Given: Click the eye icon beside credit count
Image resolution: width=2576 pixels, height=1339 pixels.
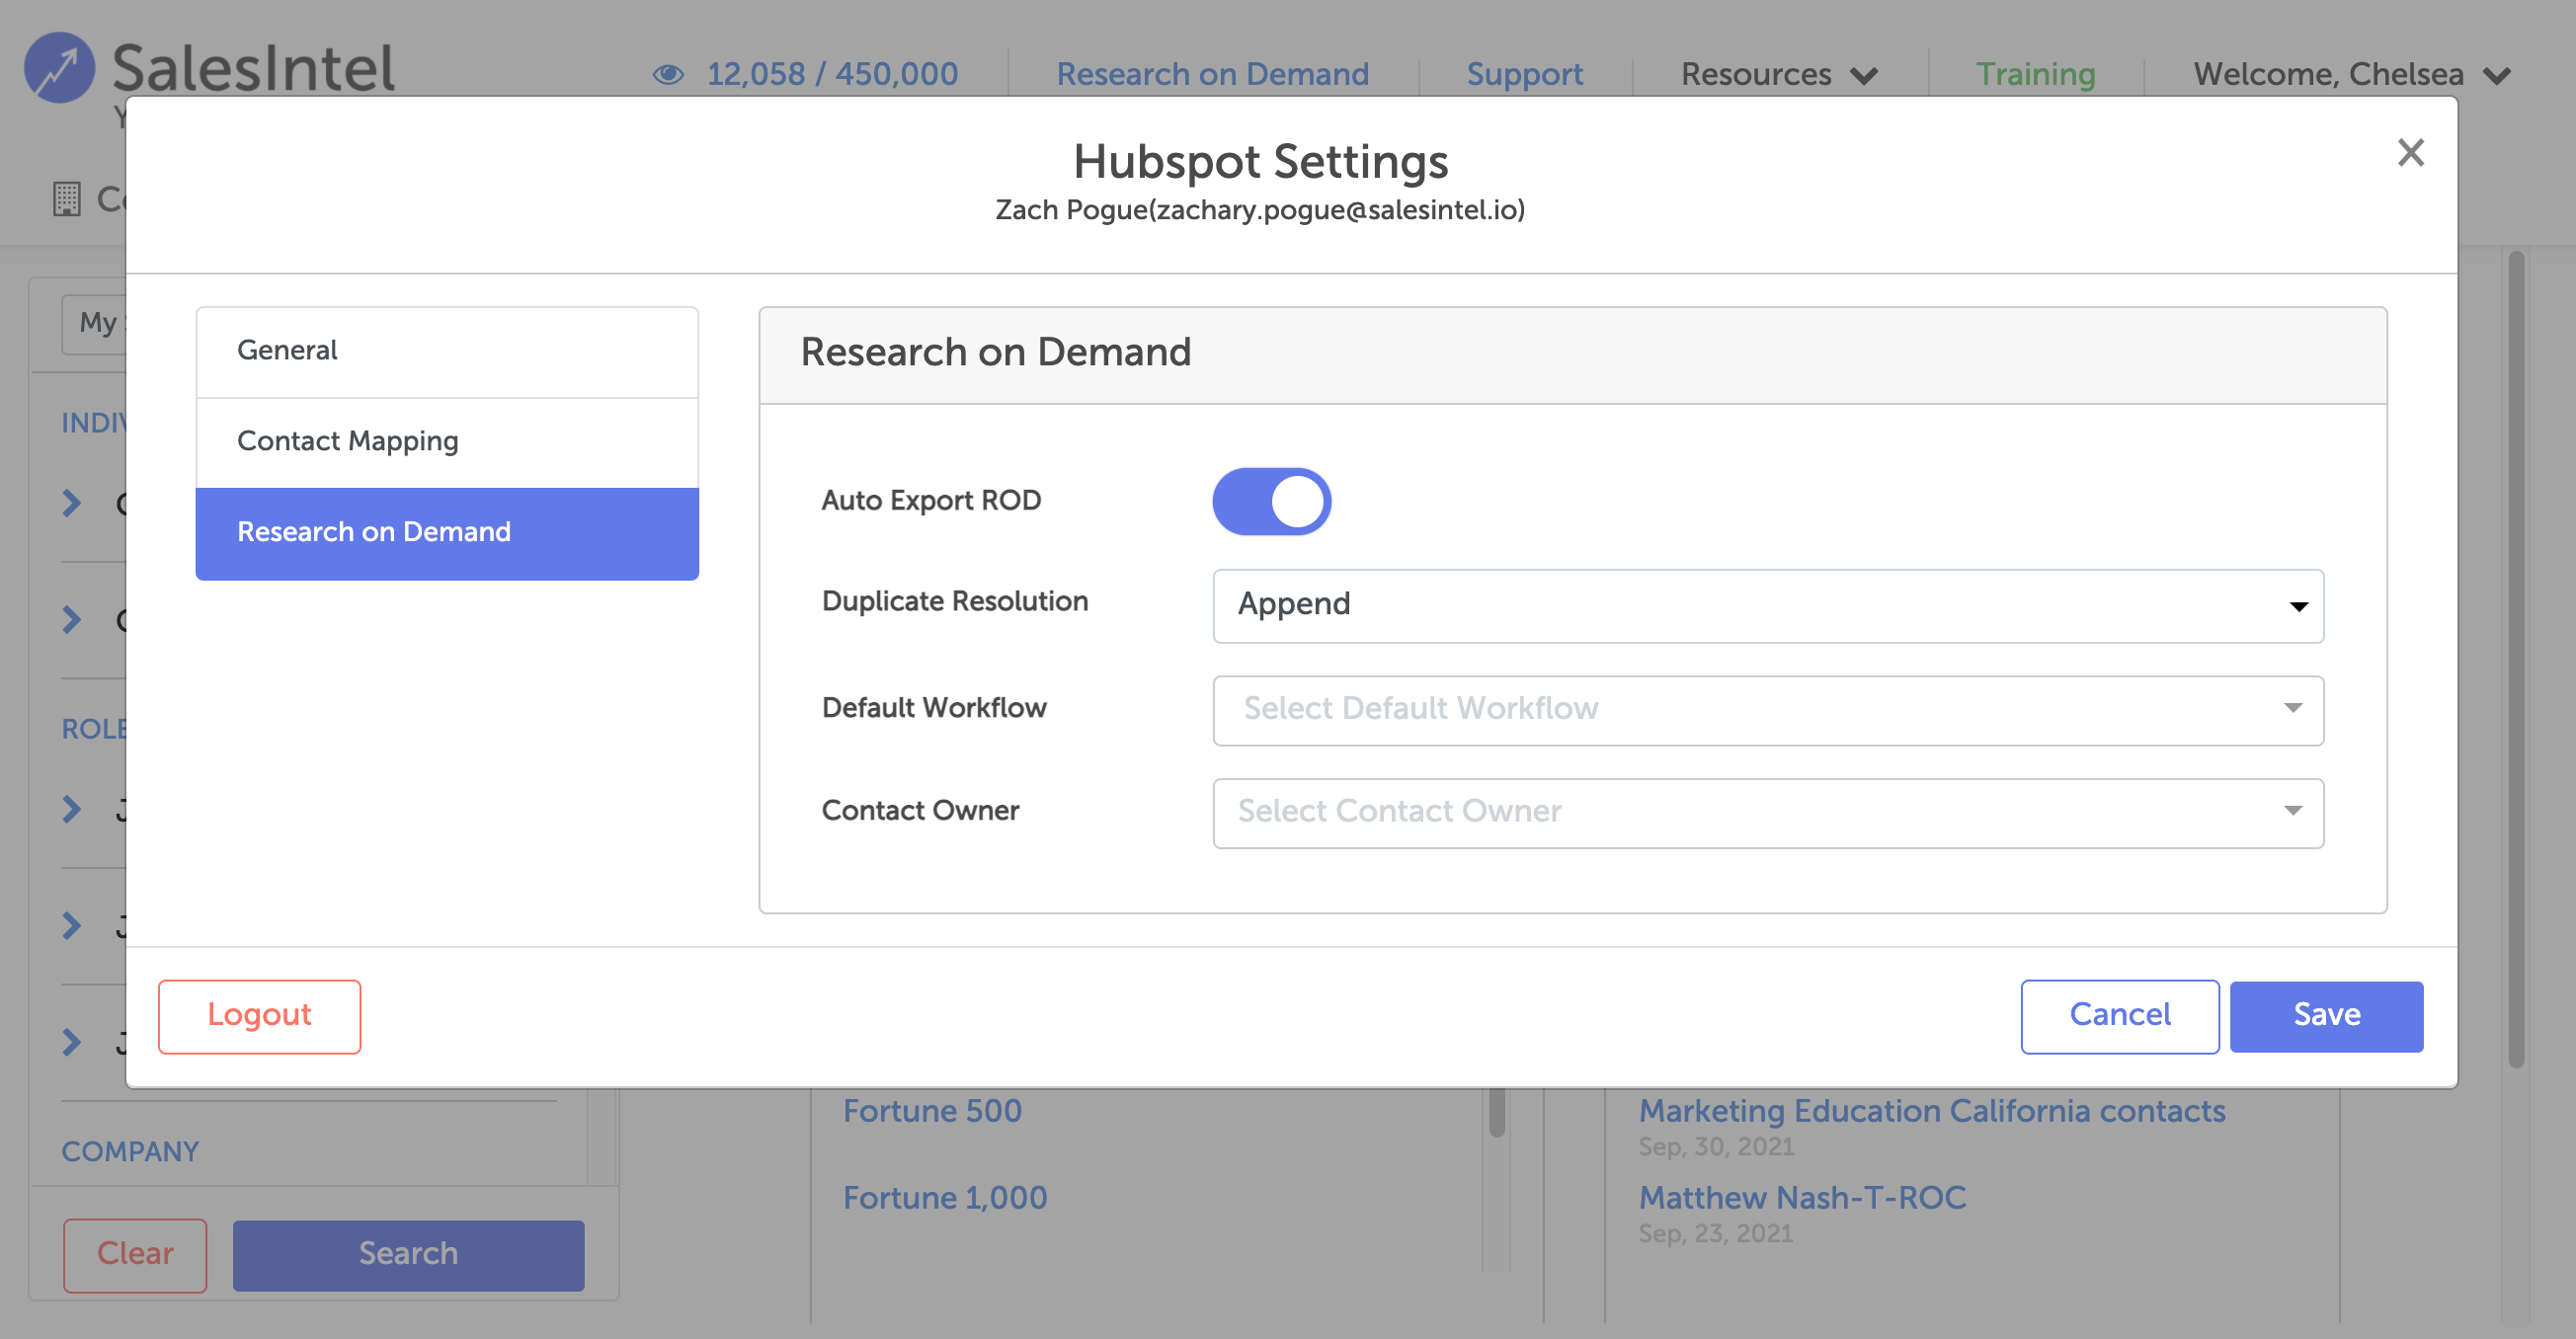Looking at the screenshot, I should click(668, 74).
